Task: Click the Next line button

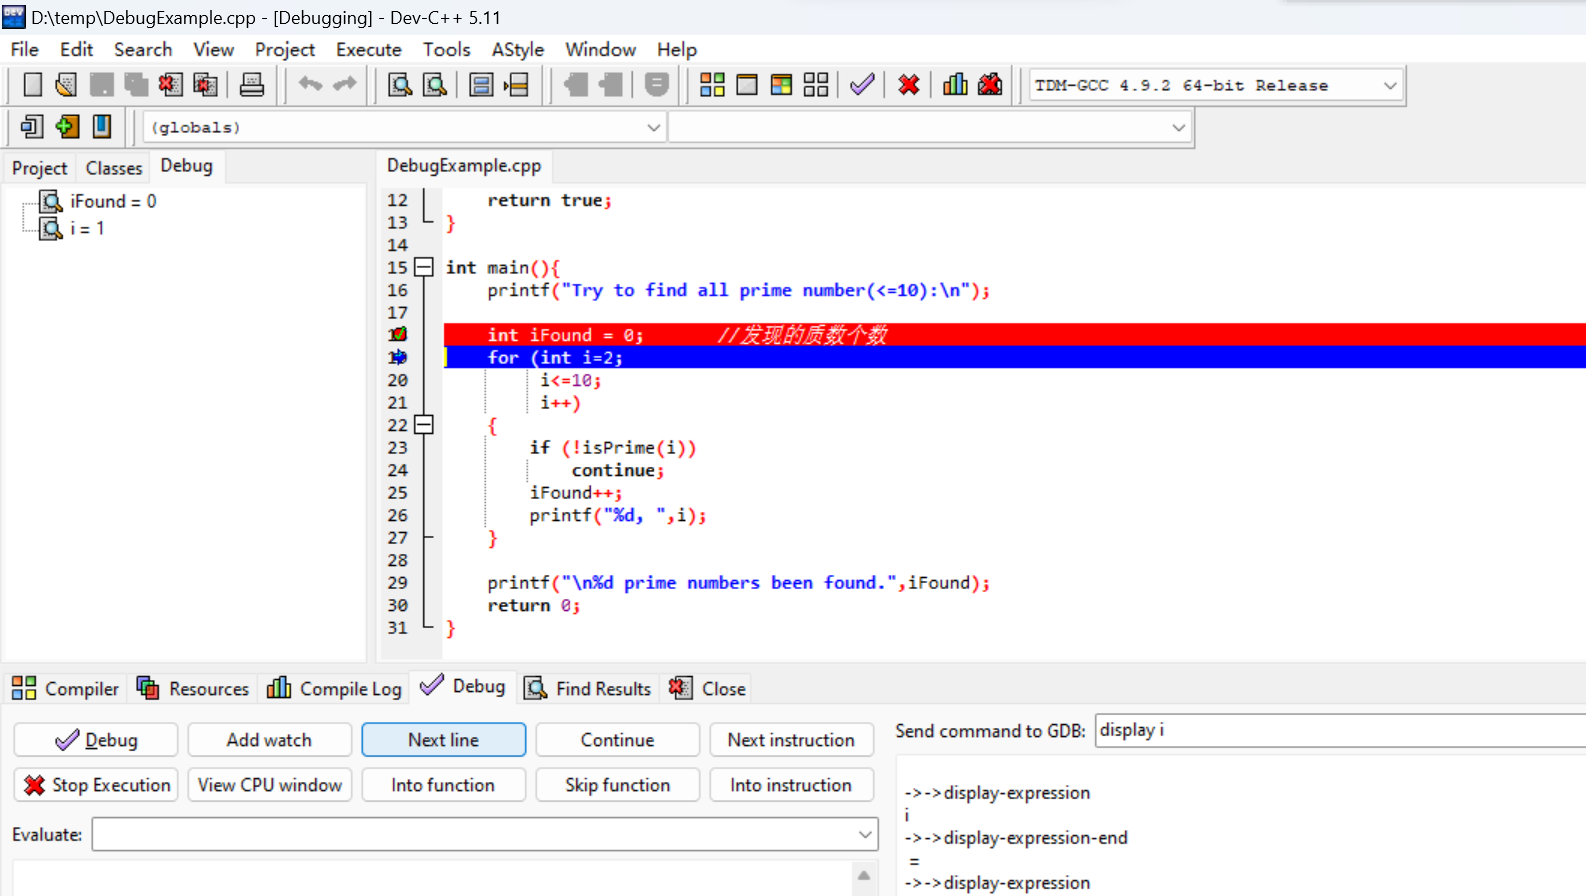Action: pos(443,740)
